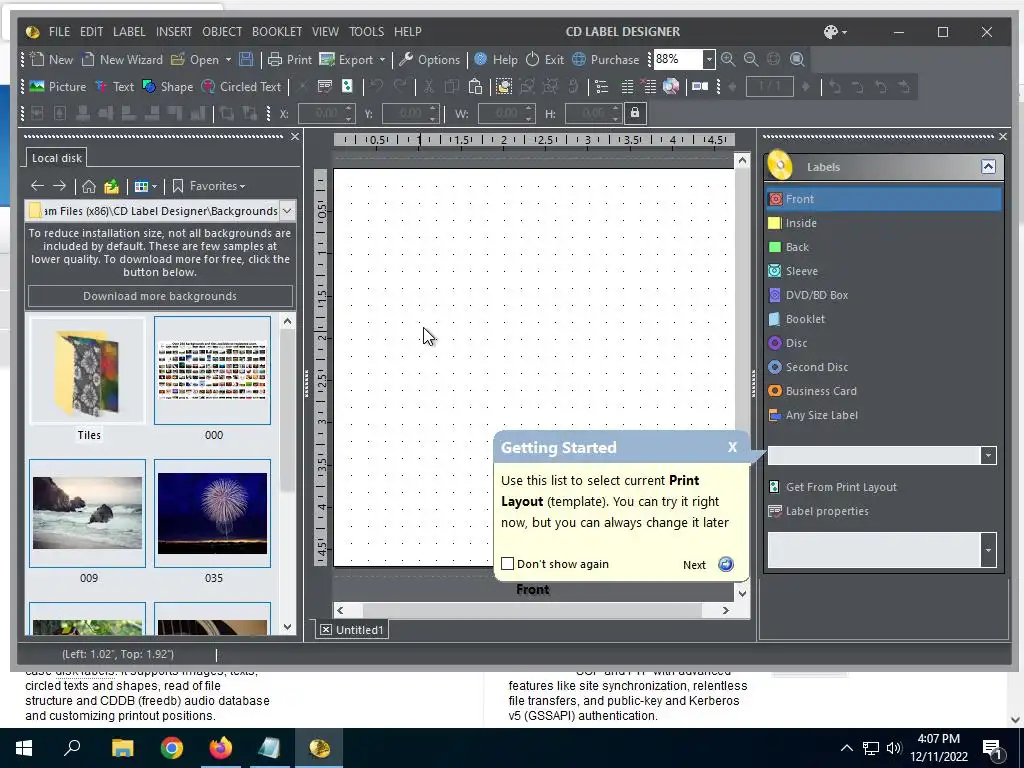
Task: Open the FILE menu
Action: coord(59,31)
